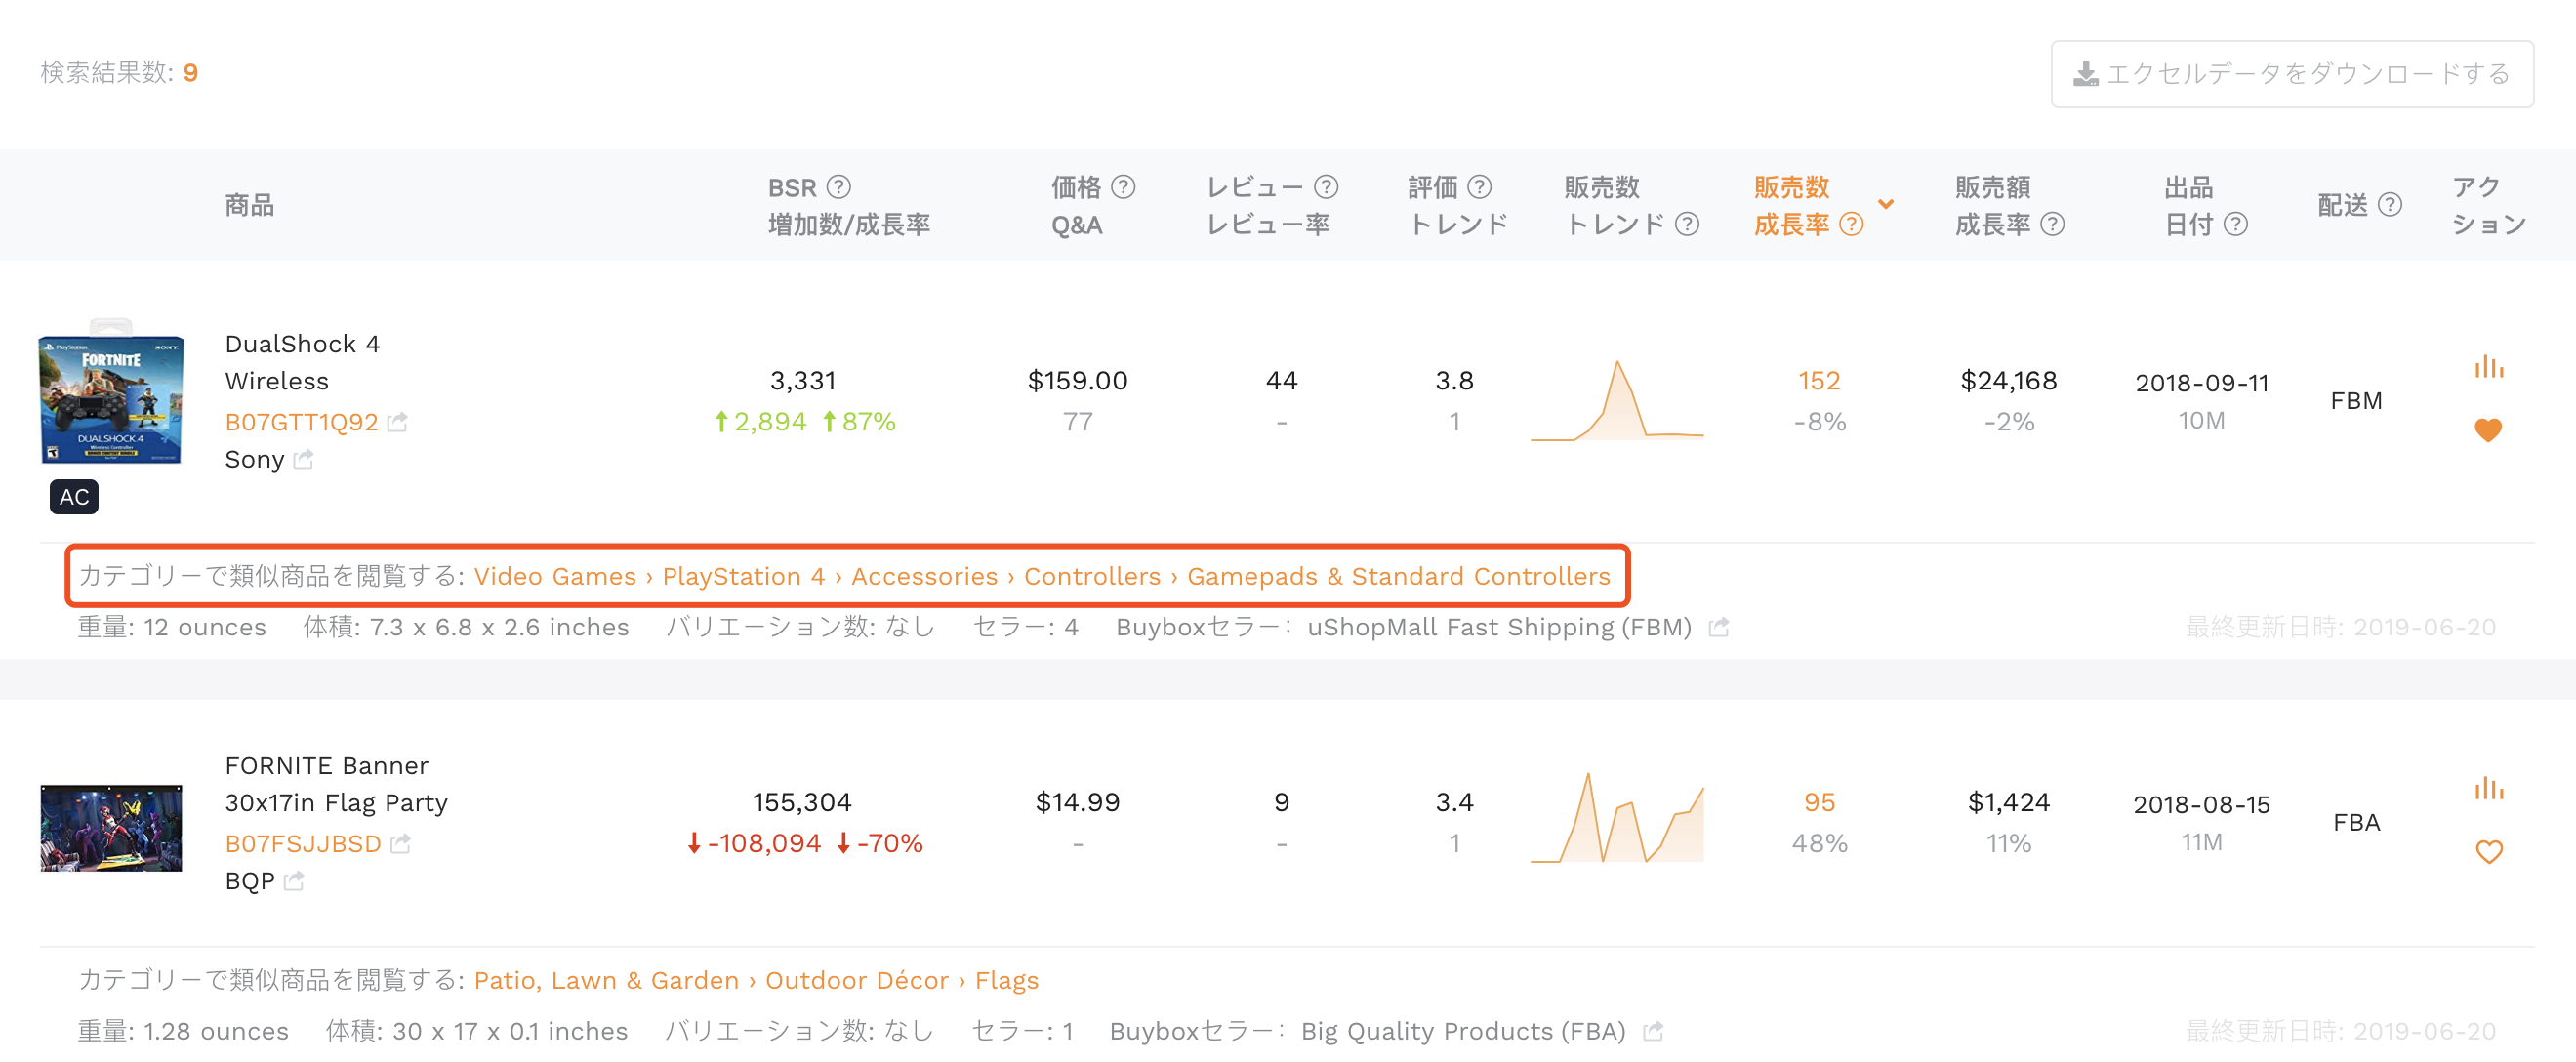Open bar chart icon for FORNITE Banner row
Viewport: 2576px width, 1062px height.
(2489, 788)
